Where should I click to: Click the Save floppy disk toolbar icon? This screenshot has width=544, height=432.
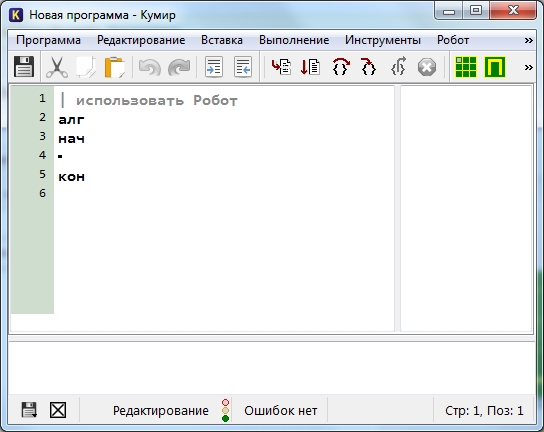point(24,67)
